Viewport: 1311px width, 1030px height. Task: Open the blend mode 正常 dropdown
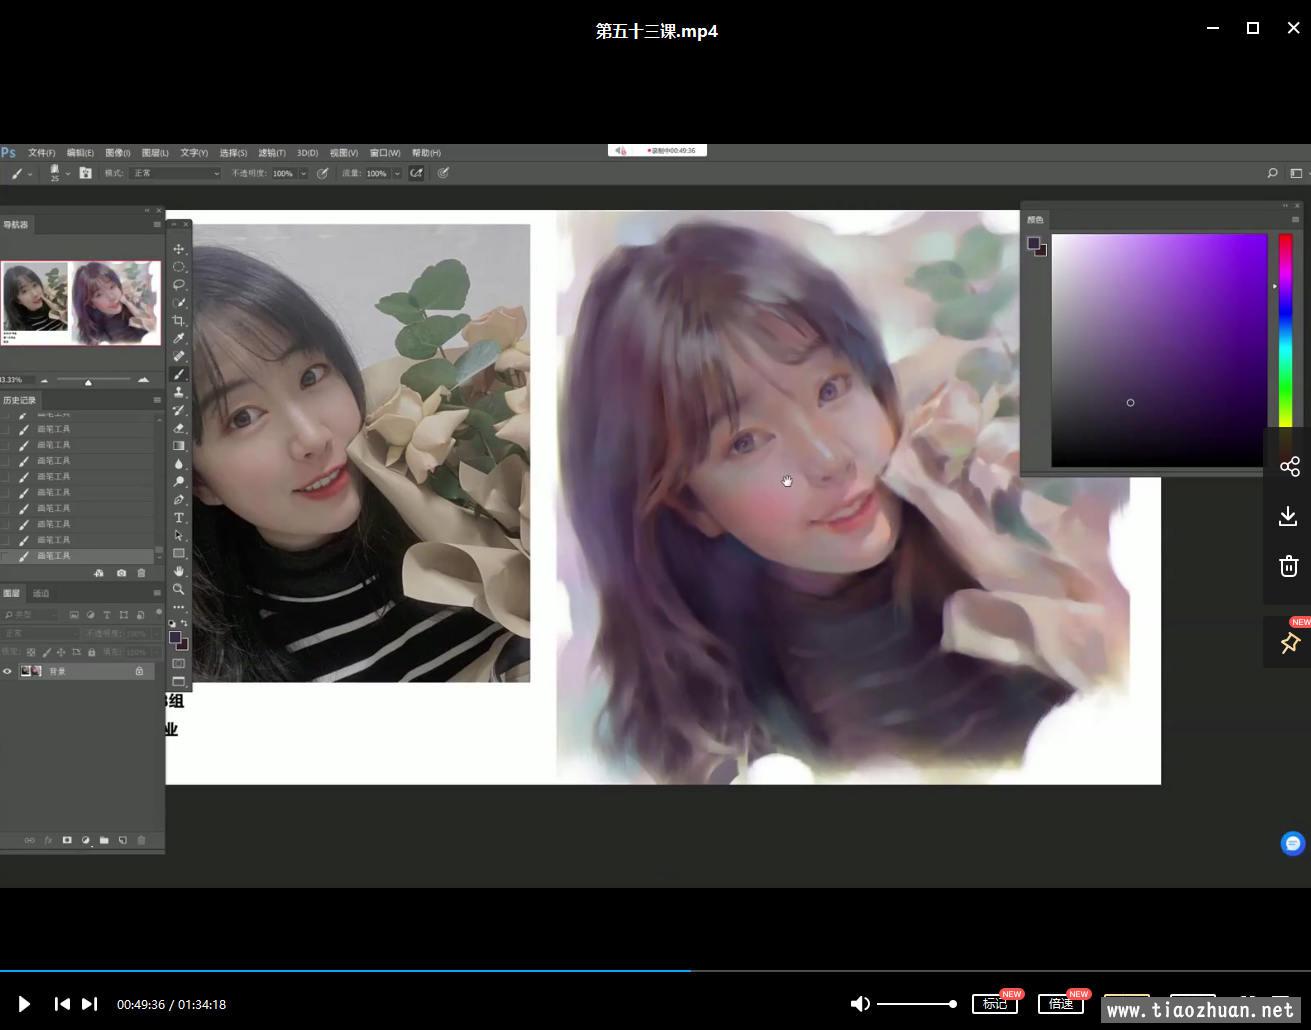(175, 173)
